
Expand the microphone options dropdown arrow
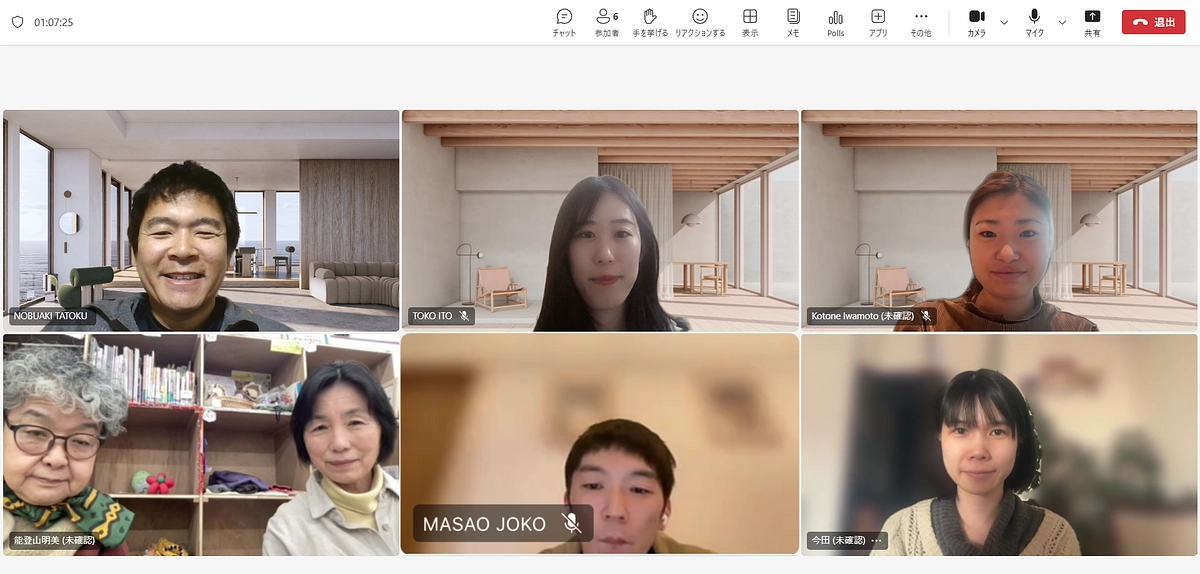(1062, 22)
